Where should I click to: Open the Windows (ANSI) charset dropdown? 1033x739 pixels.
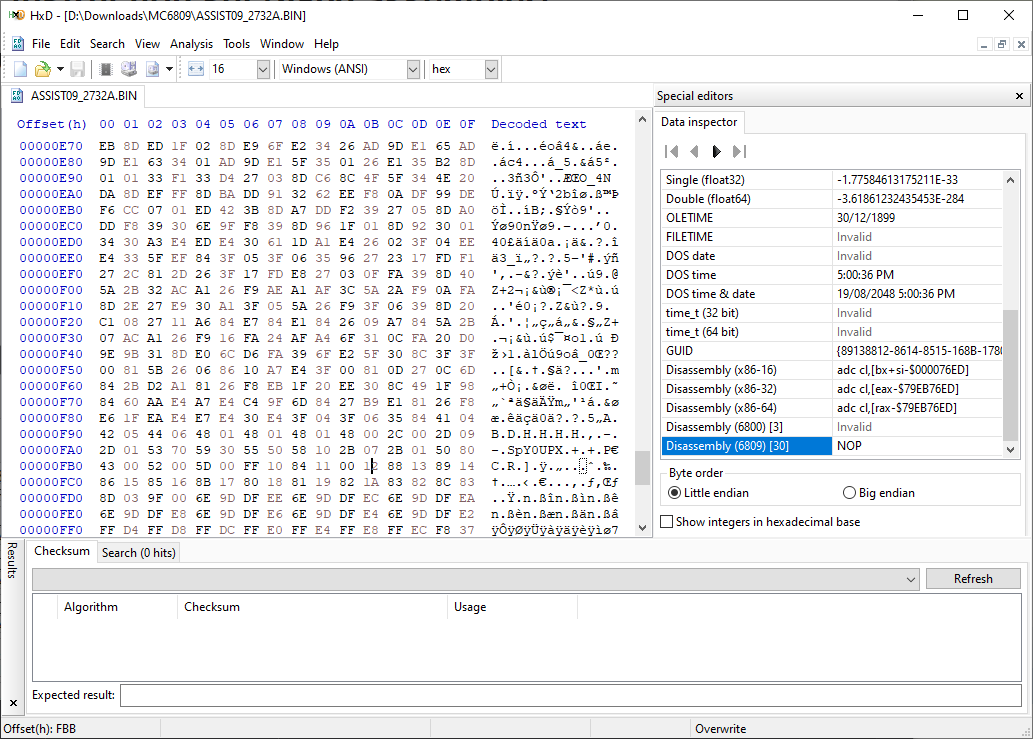pyautogui.click(x=413, y=69)
